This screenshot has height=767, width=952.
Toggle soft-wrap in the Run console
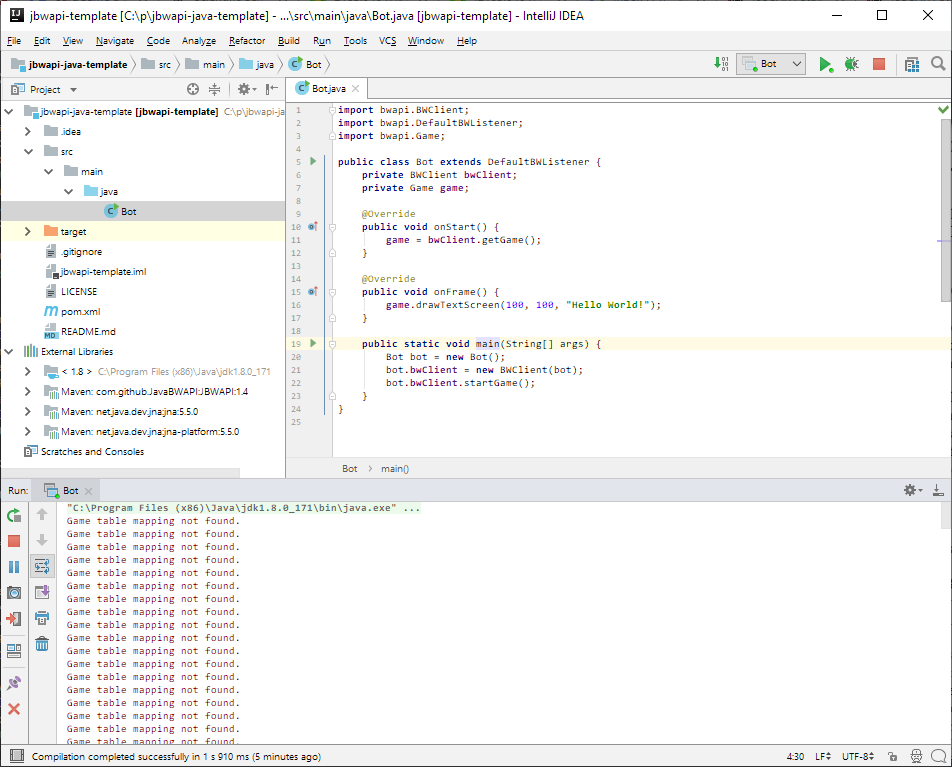coord(42,566)
